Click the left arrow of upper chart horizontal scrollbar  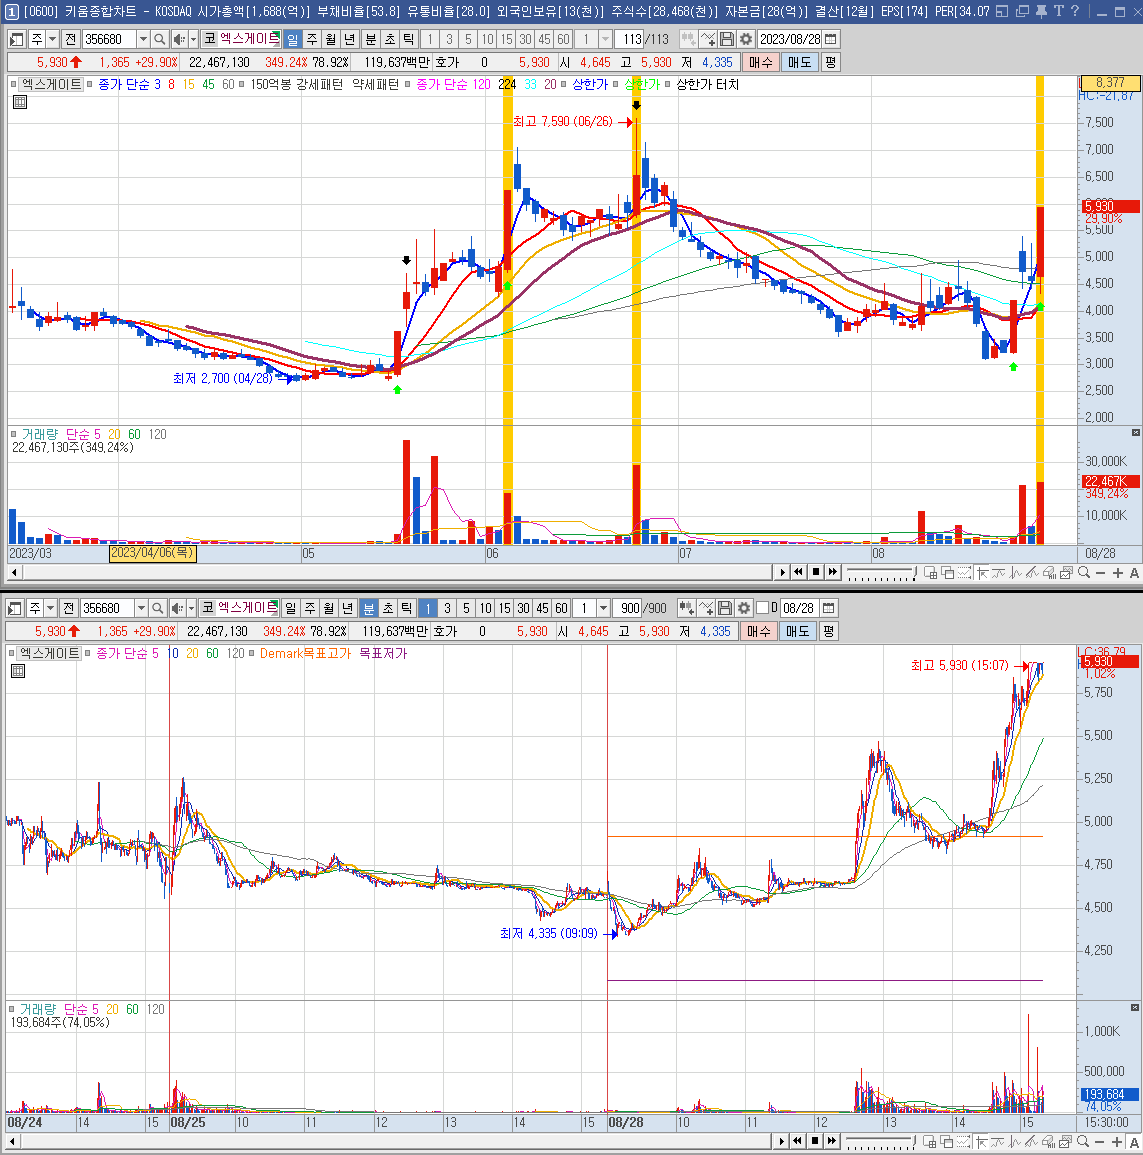click(x=13, y=572)
